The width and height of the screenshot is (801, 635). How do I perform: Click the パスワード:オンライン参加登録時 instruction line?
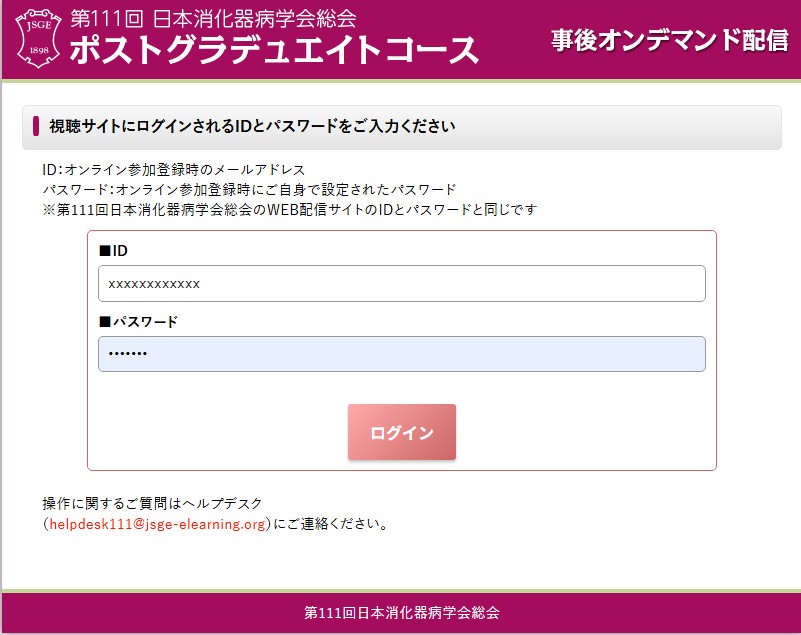coord(249,190)
